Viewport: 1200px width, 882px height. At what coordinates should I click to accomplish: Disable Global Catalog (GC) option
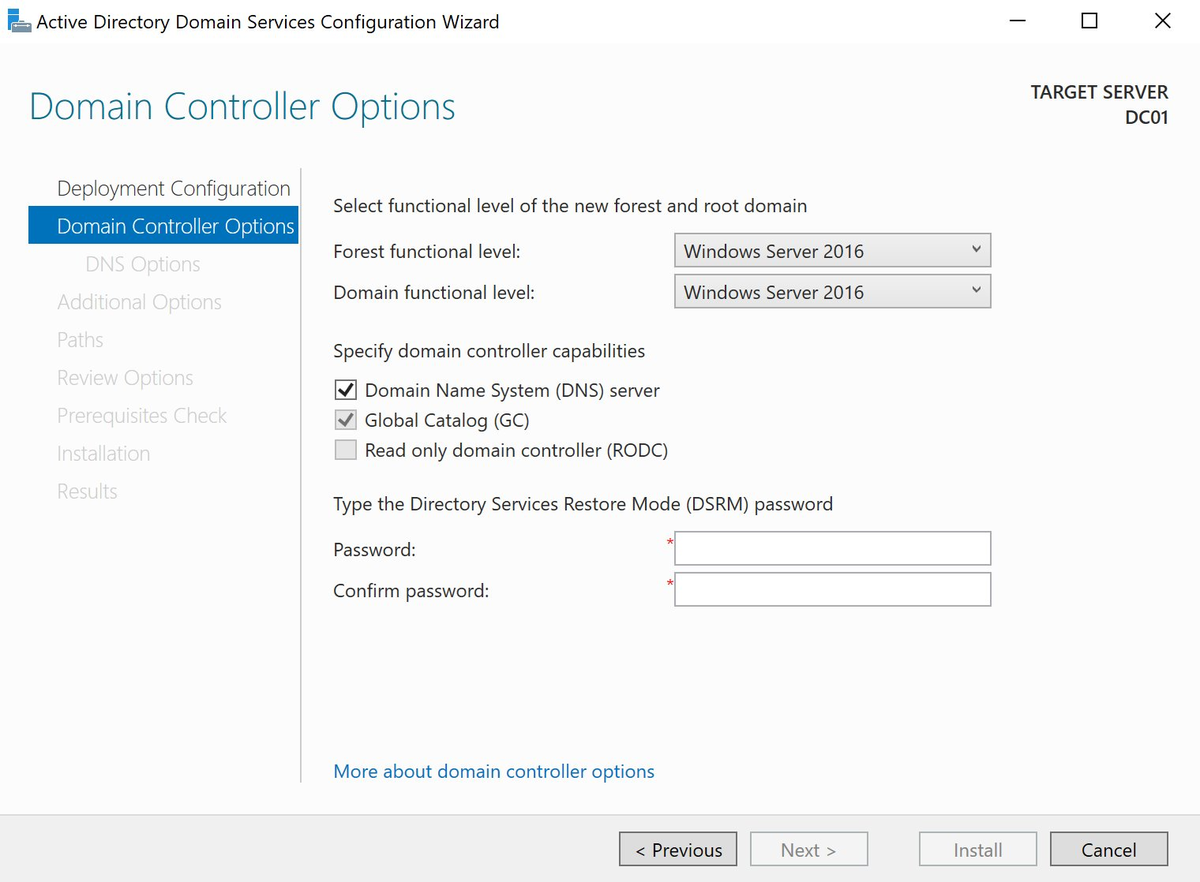pos(345,420)
